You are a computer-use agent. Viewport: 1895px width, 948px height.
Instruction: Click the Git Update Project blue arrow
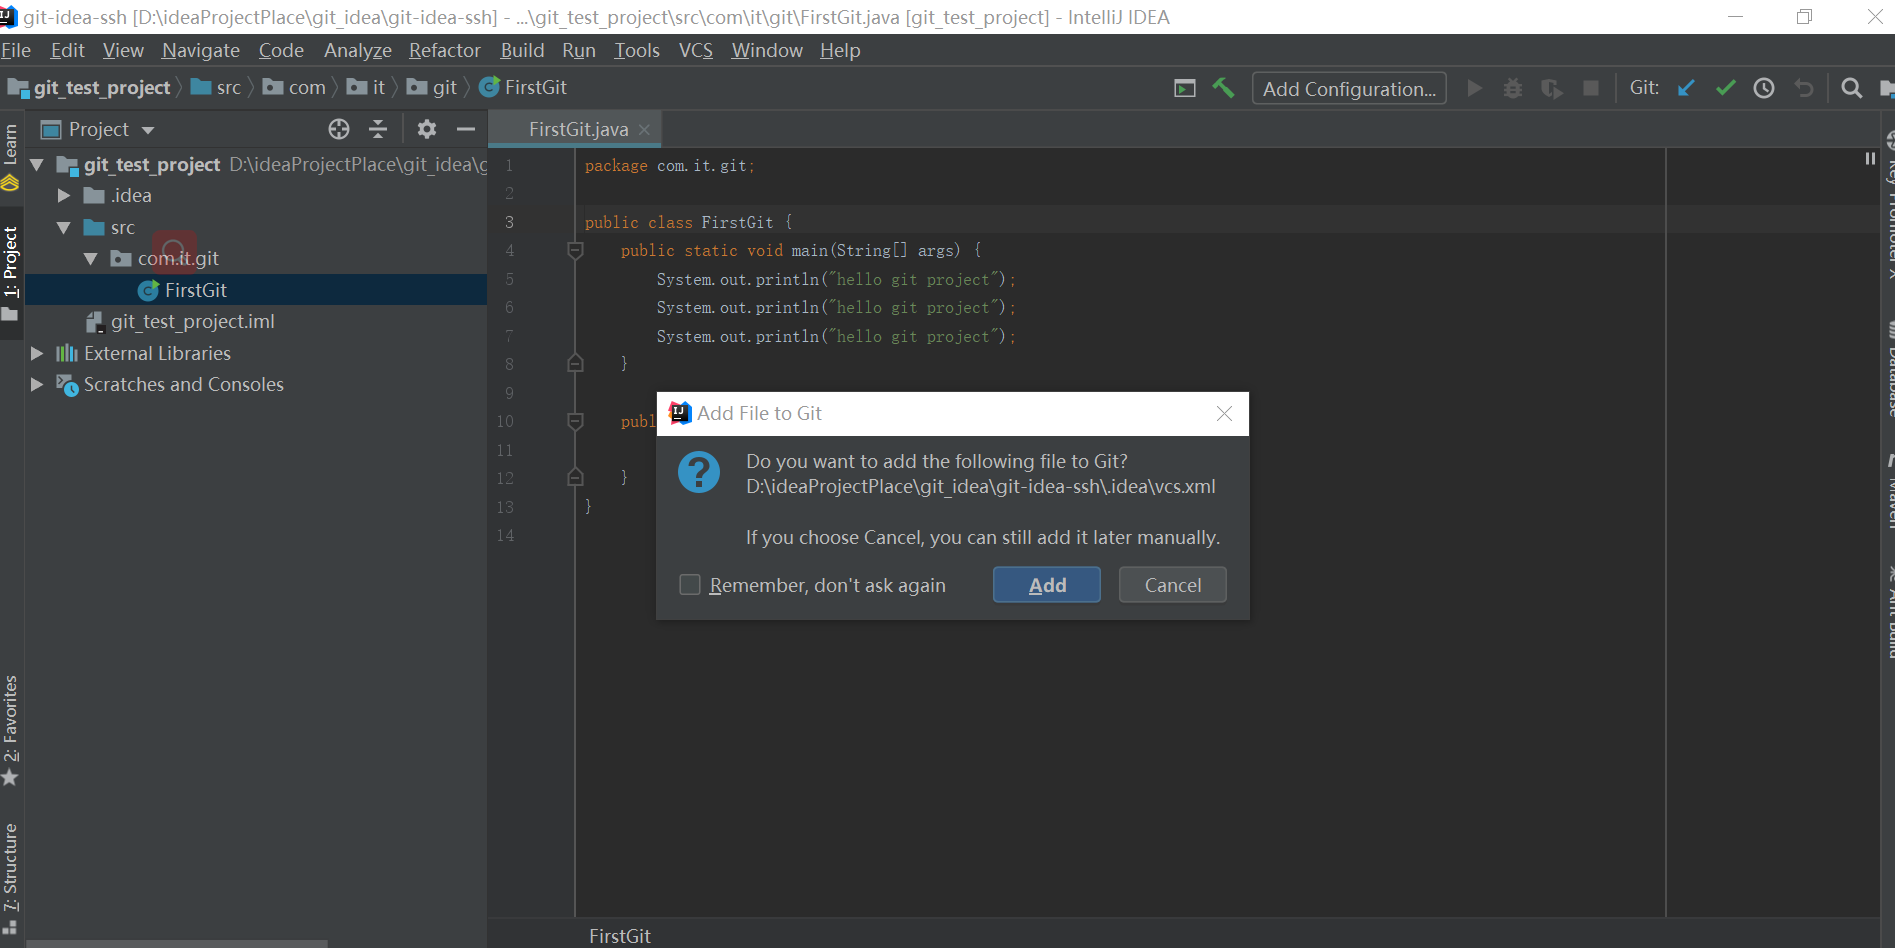(1686, 88)
